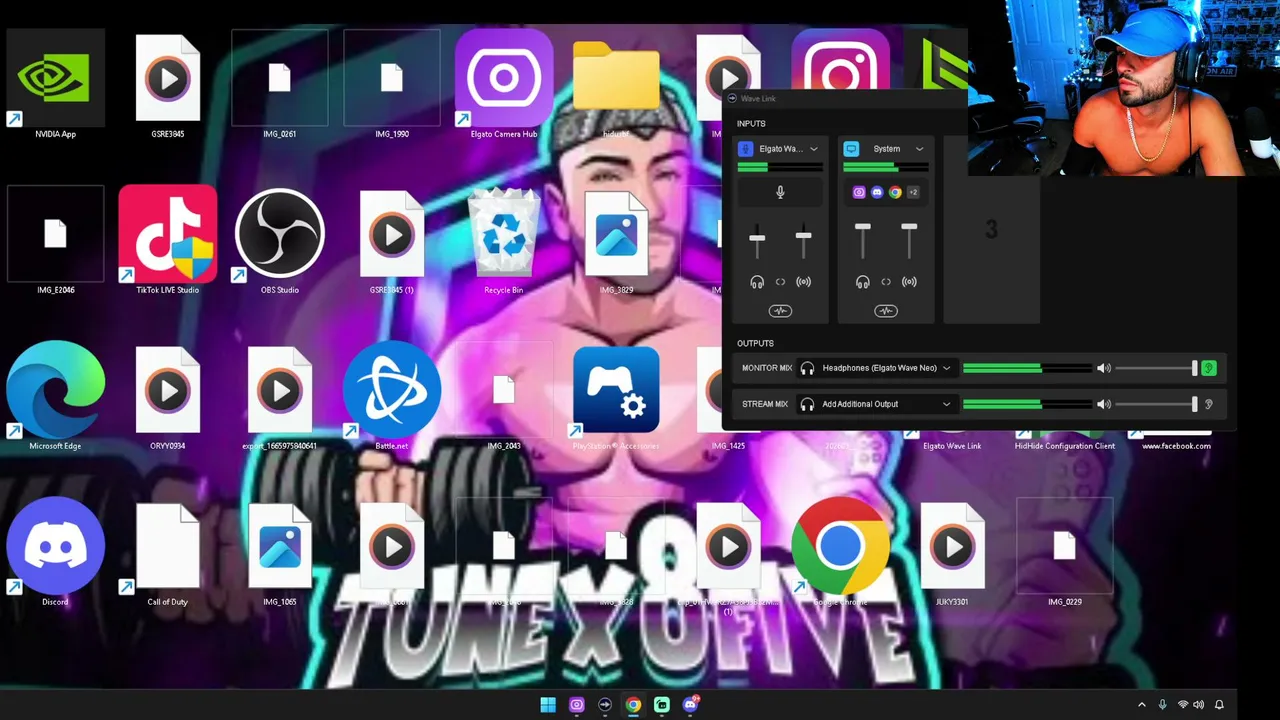The image size is (1280, 720).
Task: Click the Elgato Wave stream mix fader
Action: pyautogui.click(x=803, y=237)
